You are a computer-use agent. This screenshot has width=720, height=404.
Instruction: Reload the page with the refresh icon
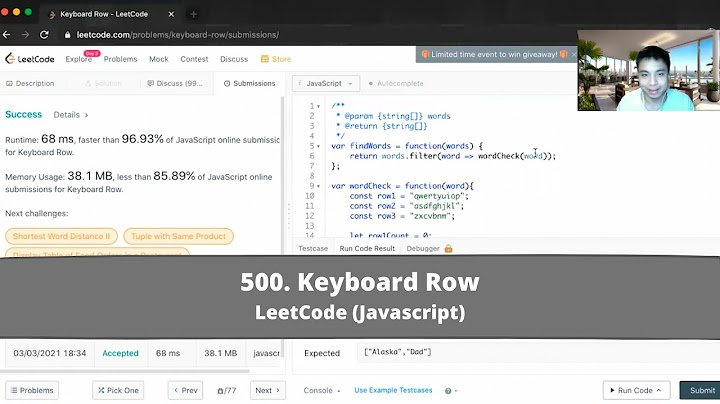tap(44, 35)
